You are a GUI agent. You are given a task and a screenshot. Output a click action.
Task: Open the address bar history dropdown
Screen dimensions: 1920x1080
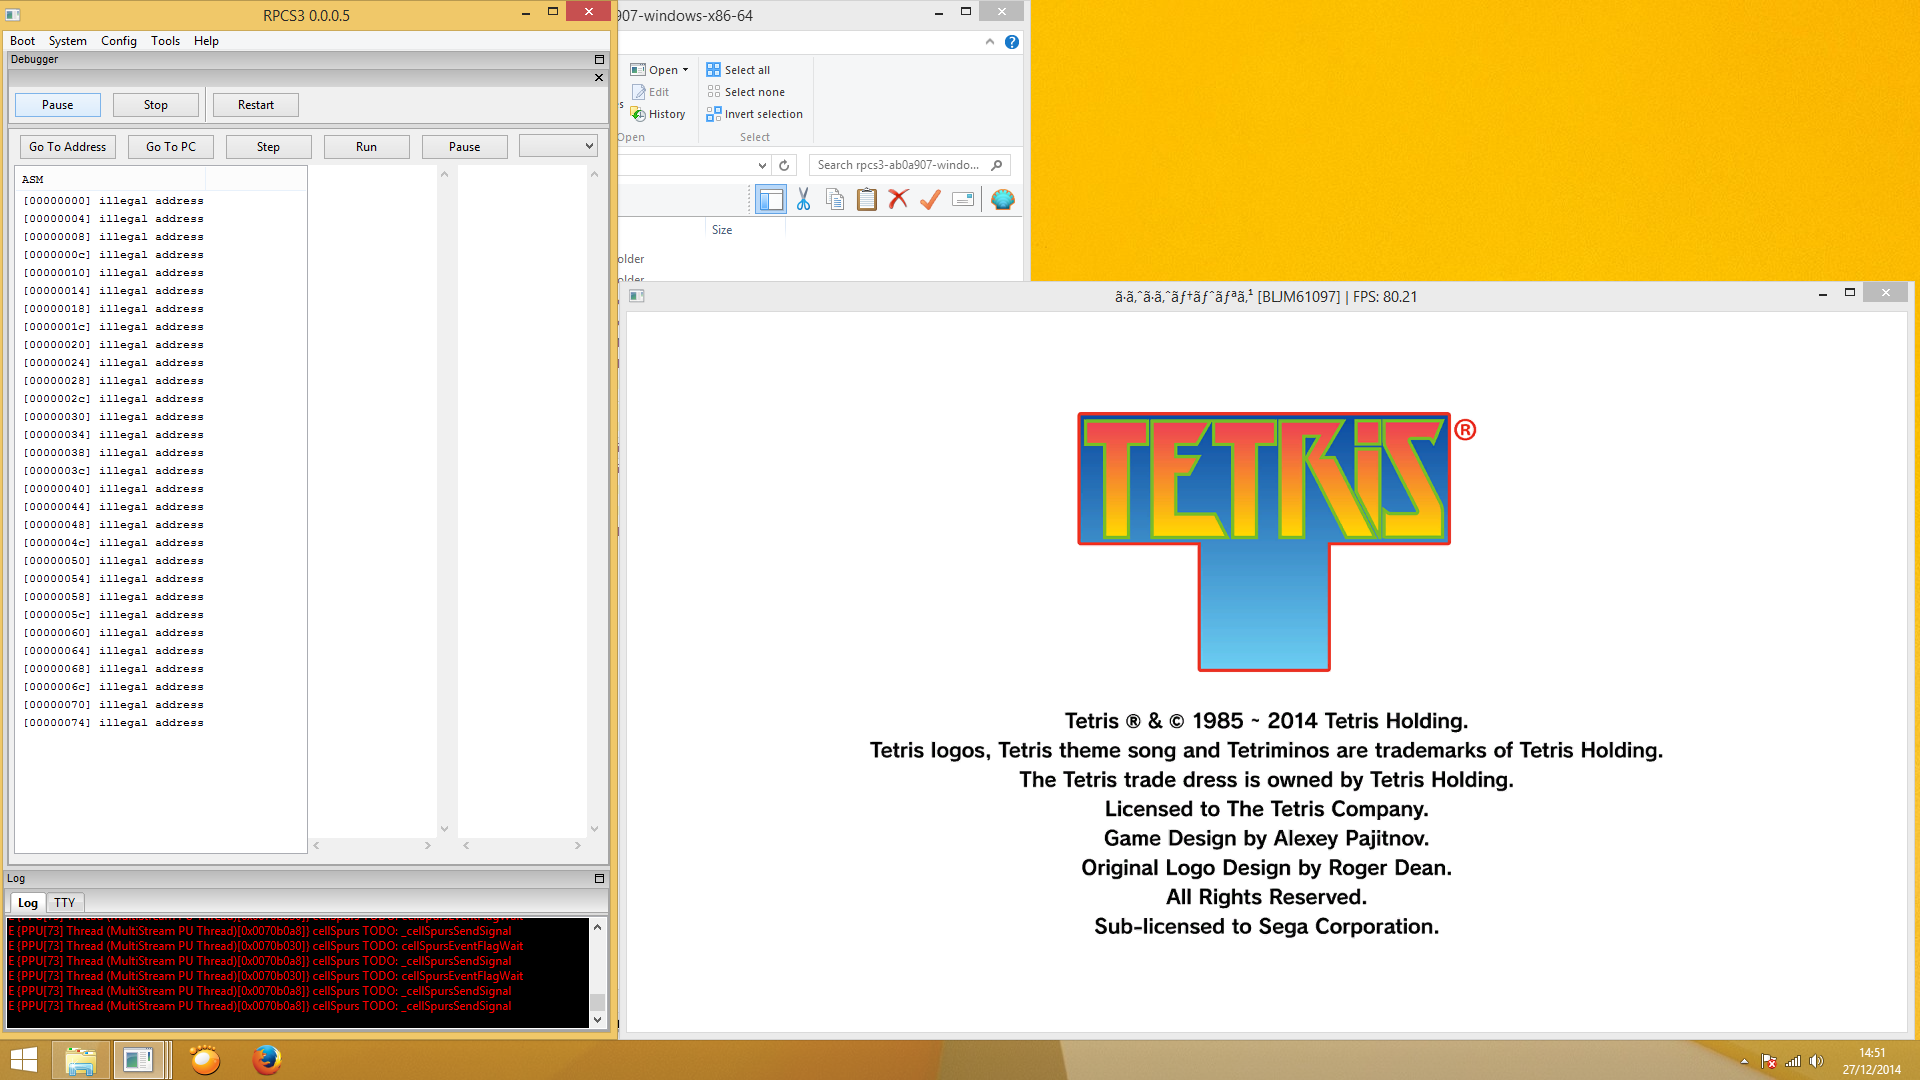coord(762,165)
